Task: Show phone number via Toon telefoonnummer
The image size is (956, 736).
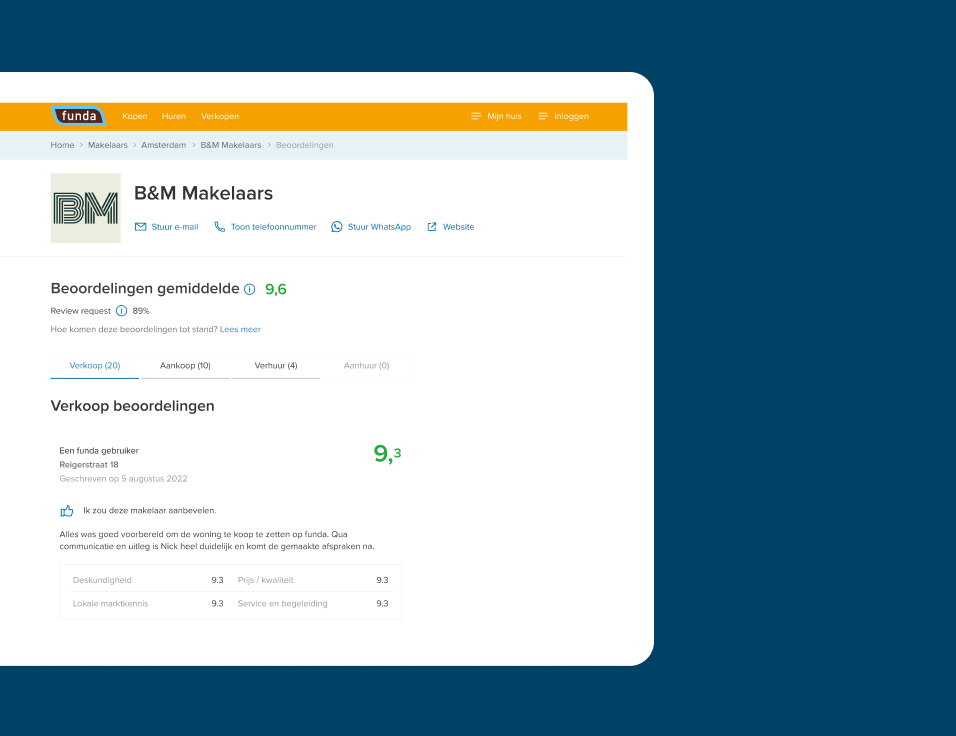Action: tap(274, 227)
